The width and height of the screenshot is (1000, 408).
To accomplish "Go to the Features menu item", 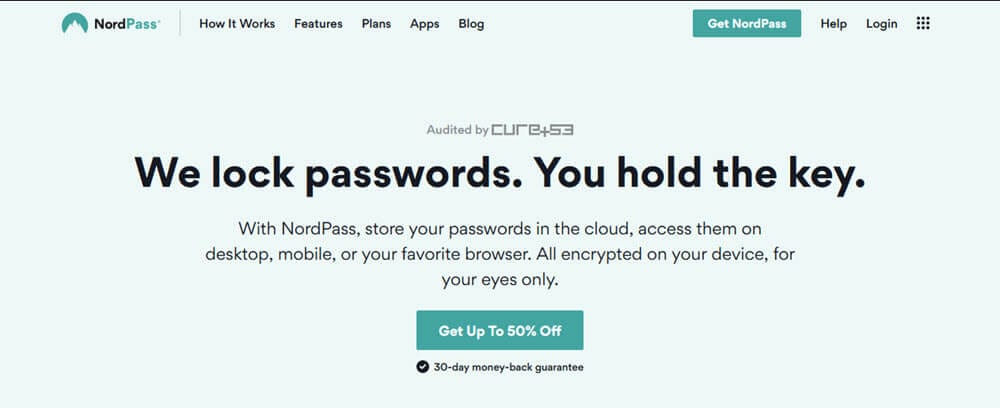I will pyautogui.click(x=318, y=24).
